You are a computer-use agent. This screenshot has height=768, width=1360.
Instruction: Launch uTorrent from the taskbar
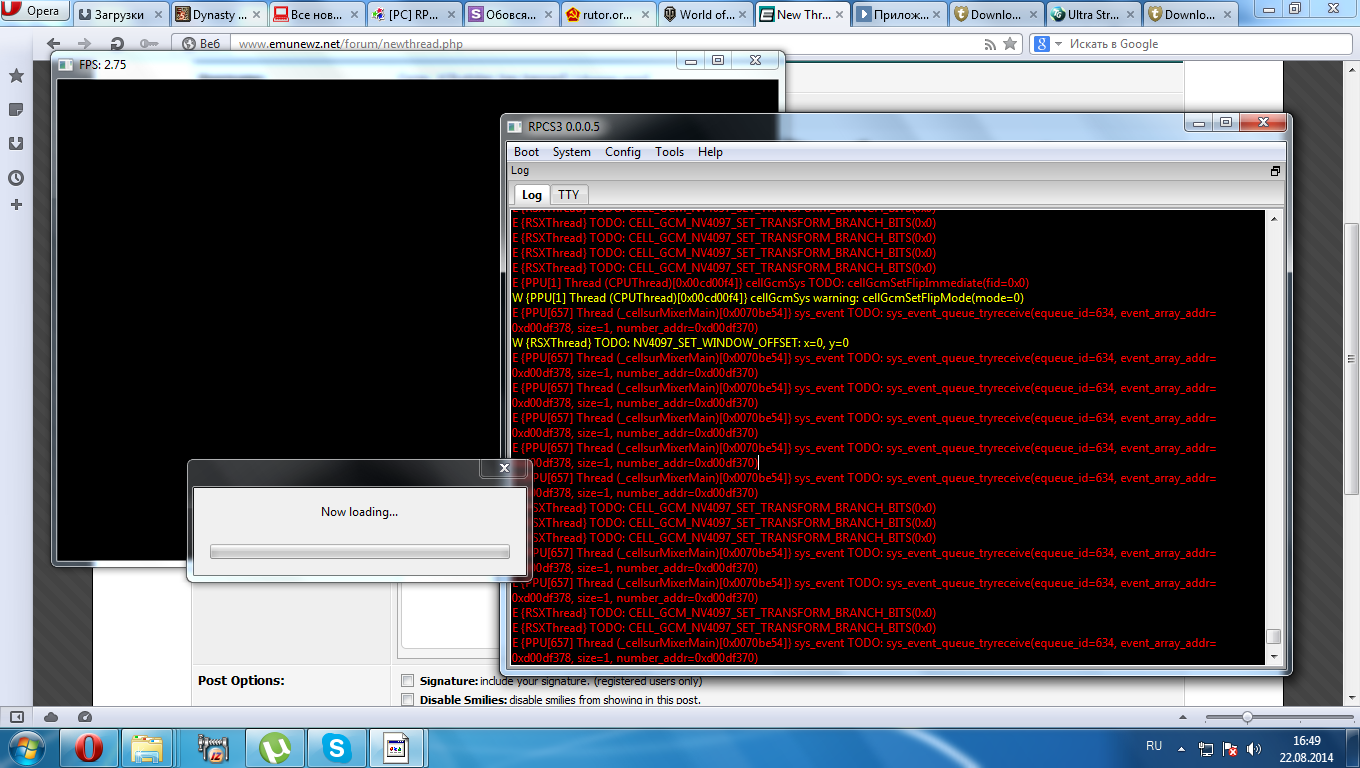(273, 747)
